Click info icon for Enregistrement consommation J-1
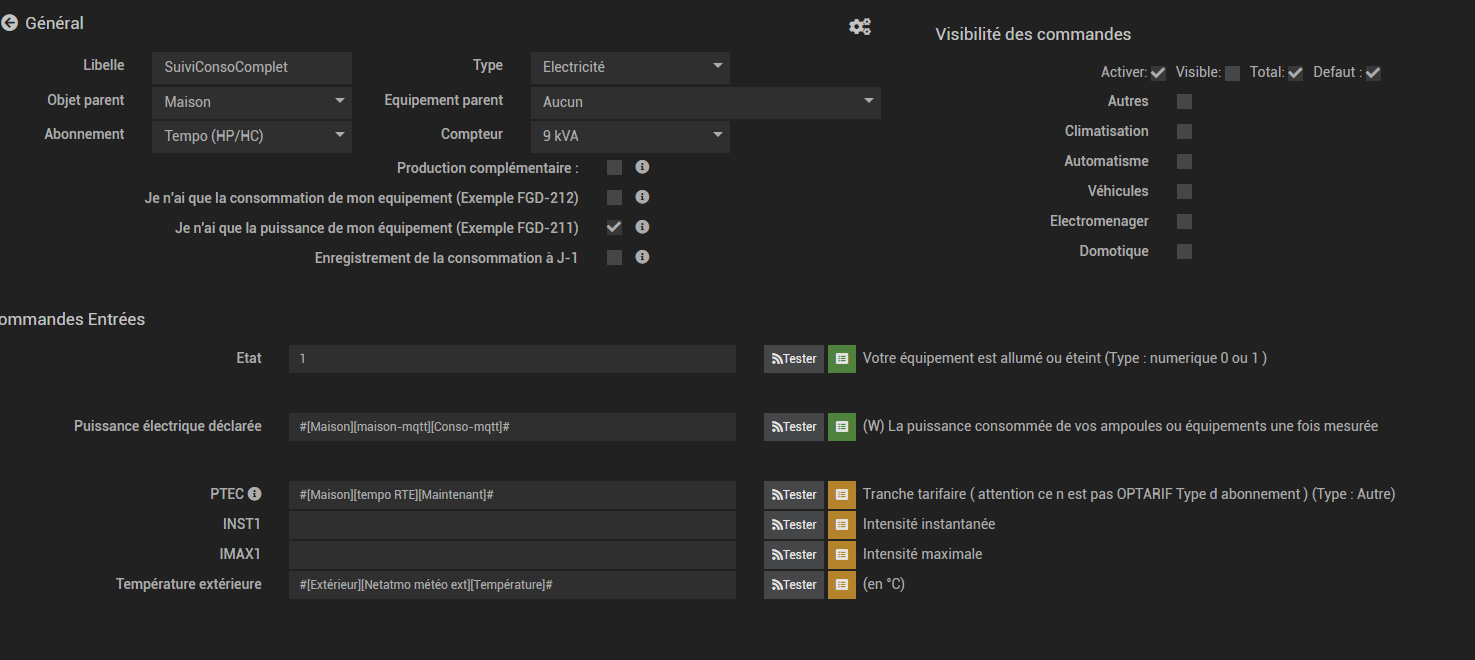 point(643,257)
